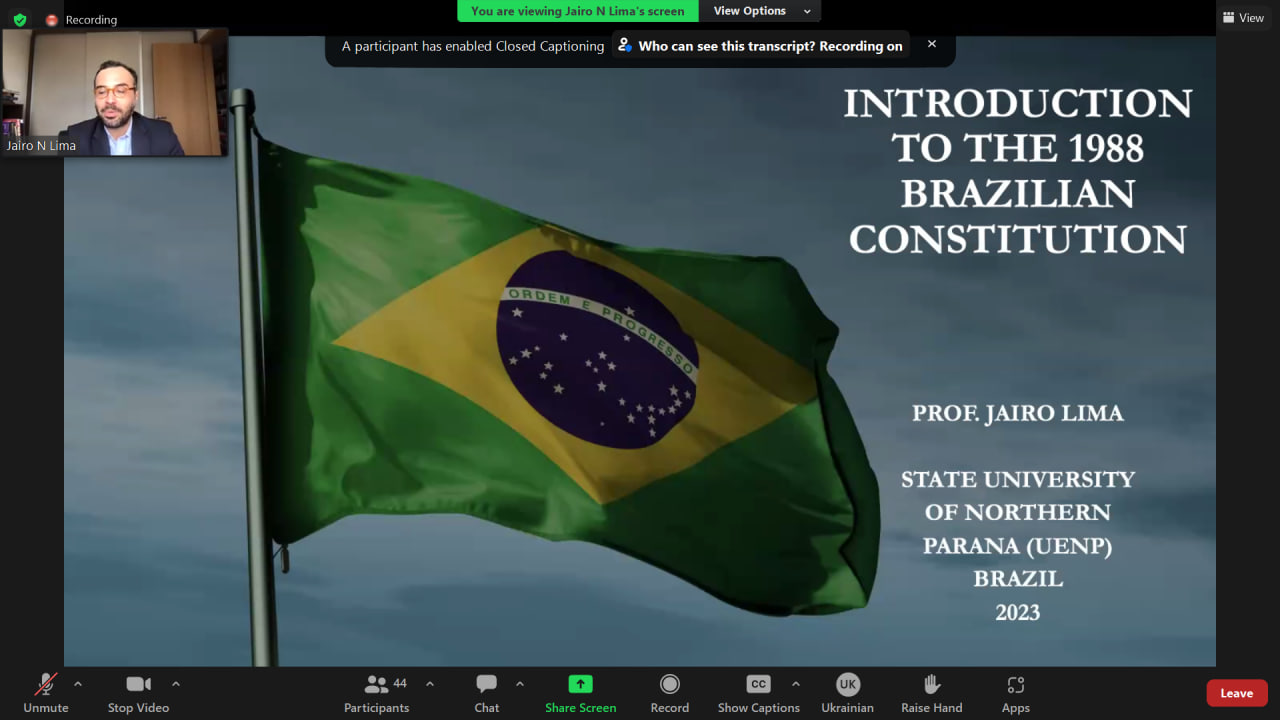
Task: Open the View layout menu
Action: [1243, 18]
